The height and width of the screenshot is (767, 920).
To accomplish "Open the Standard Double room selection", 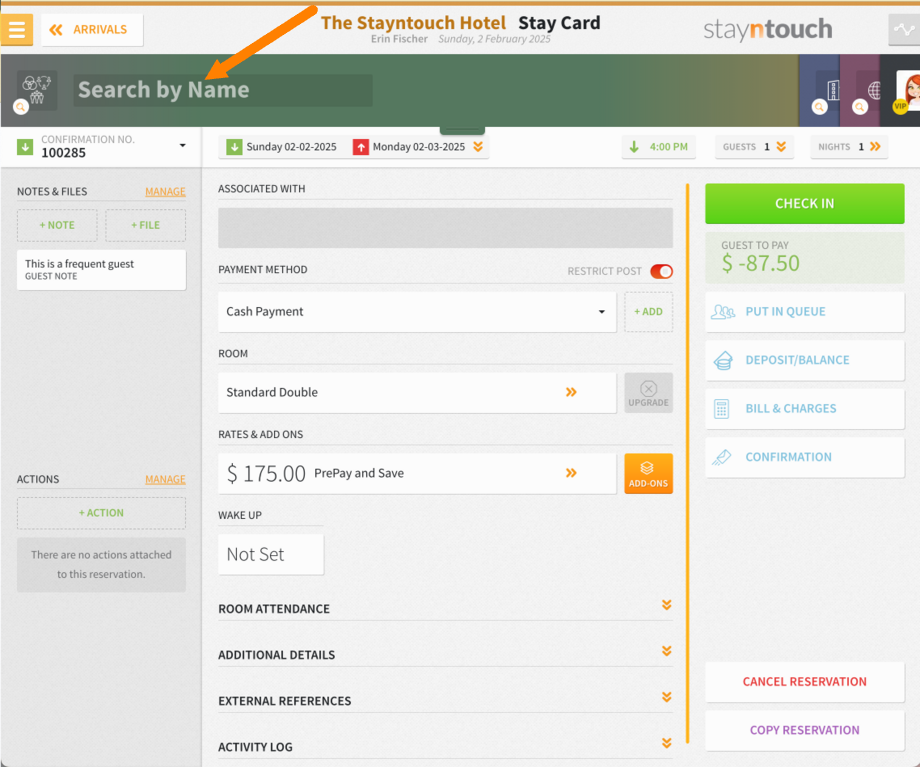I will tap(417, 393).
